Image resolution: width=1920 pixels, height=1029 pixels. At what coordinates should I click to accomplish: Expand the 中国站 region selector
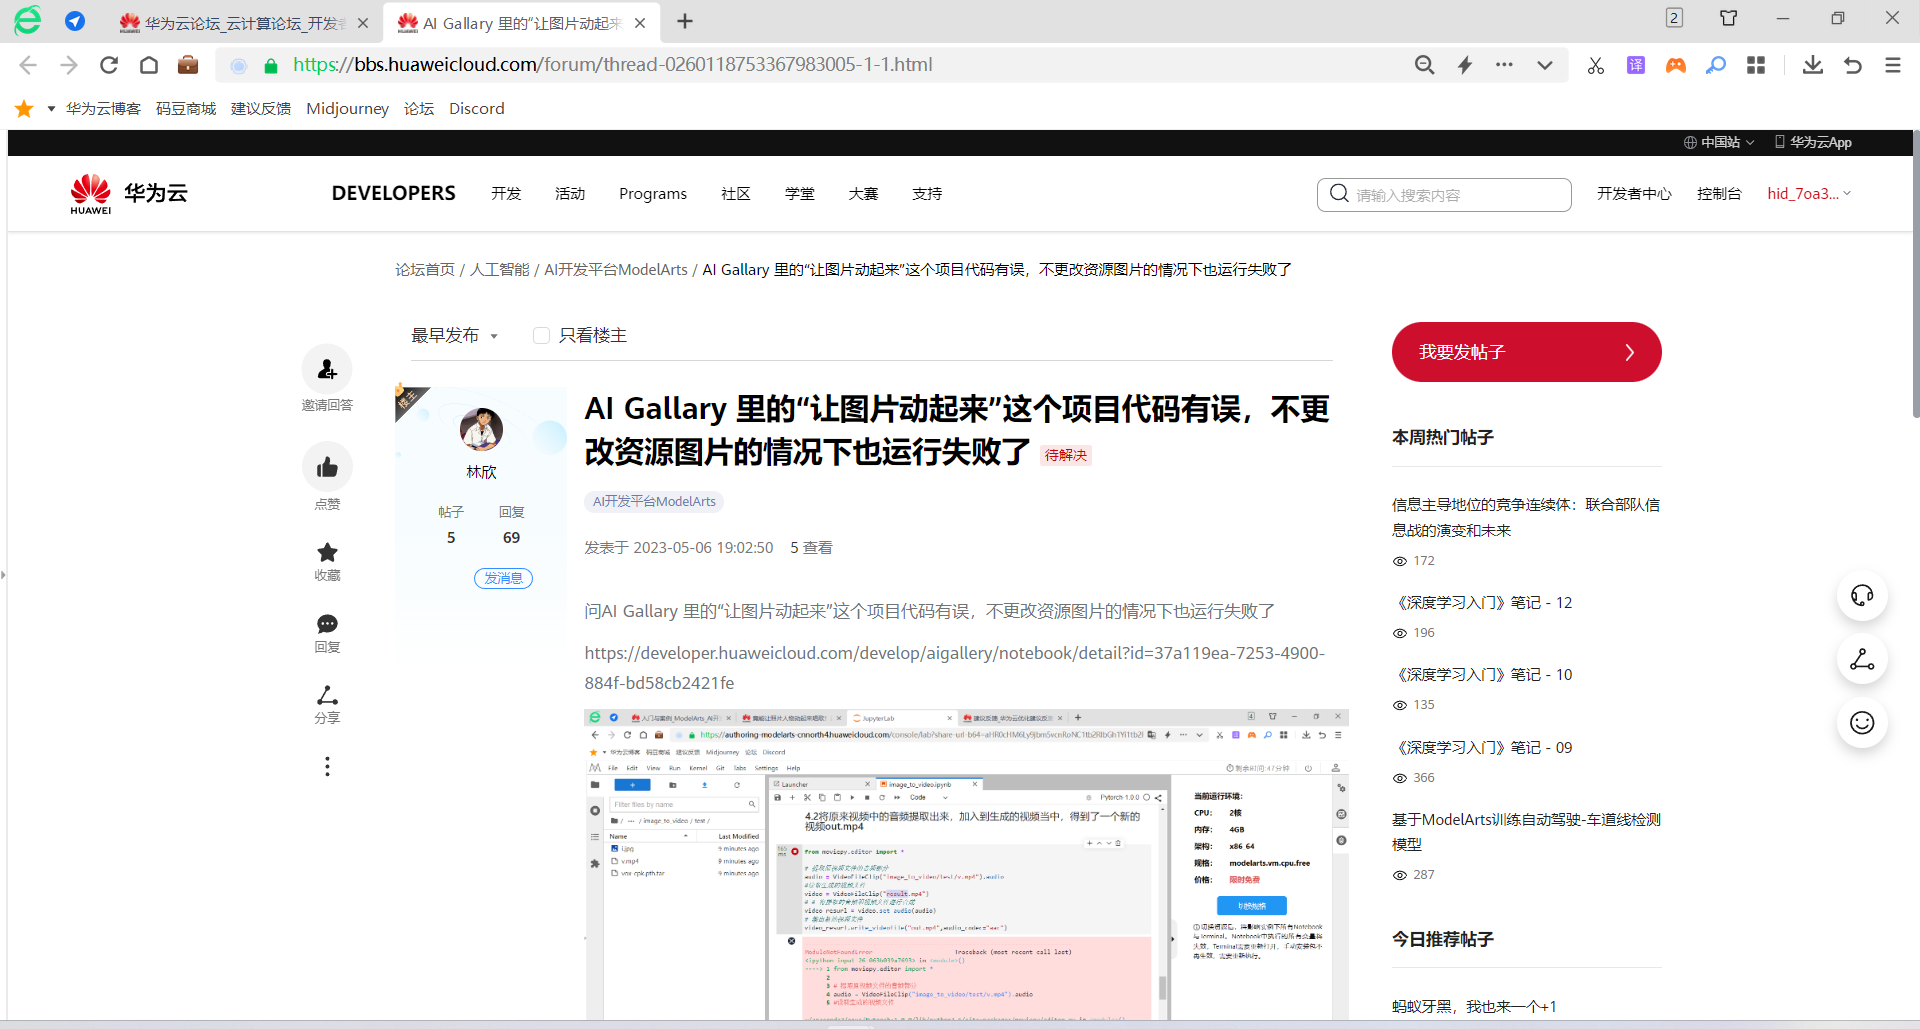coord(1719,142)
